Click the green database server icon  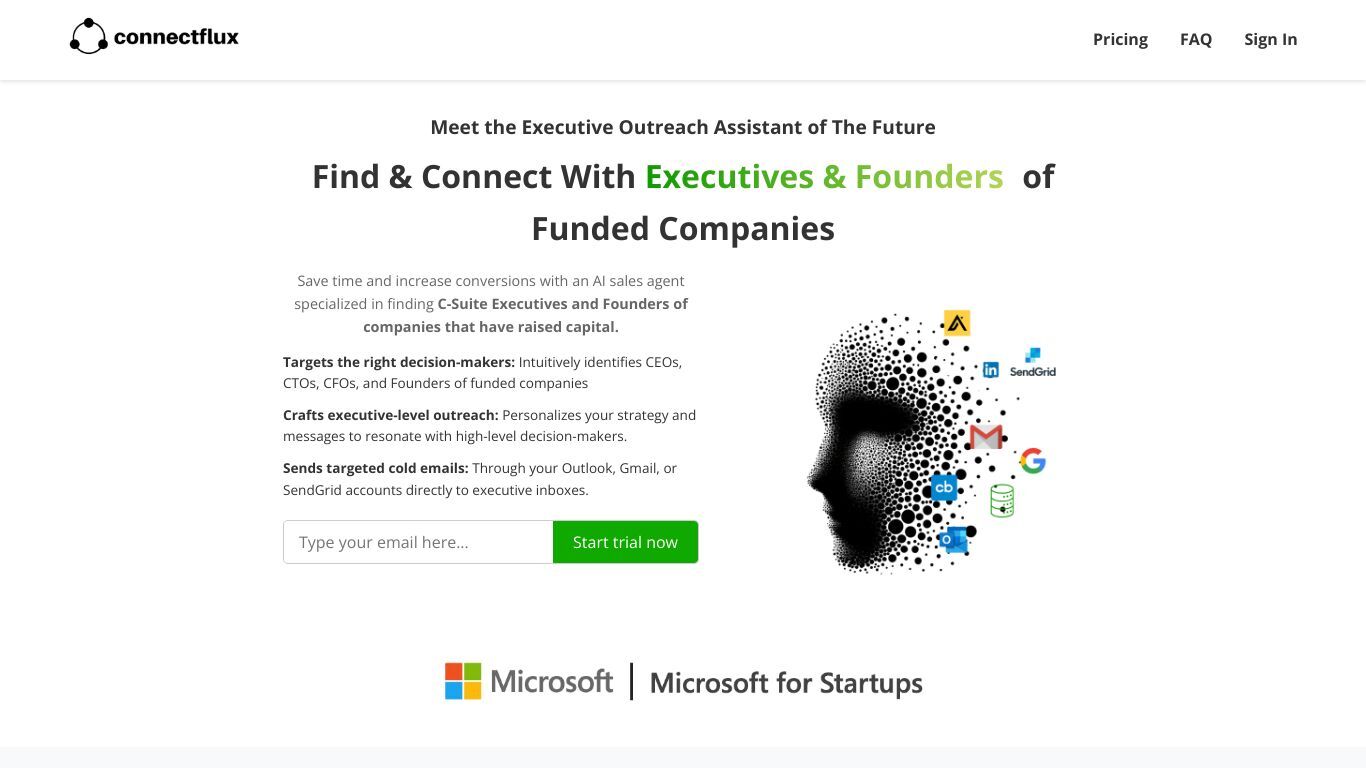pos(1002,500)
